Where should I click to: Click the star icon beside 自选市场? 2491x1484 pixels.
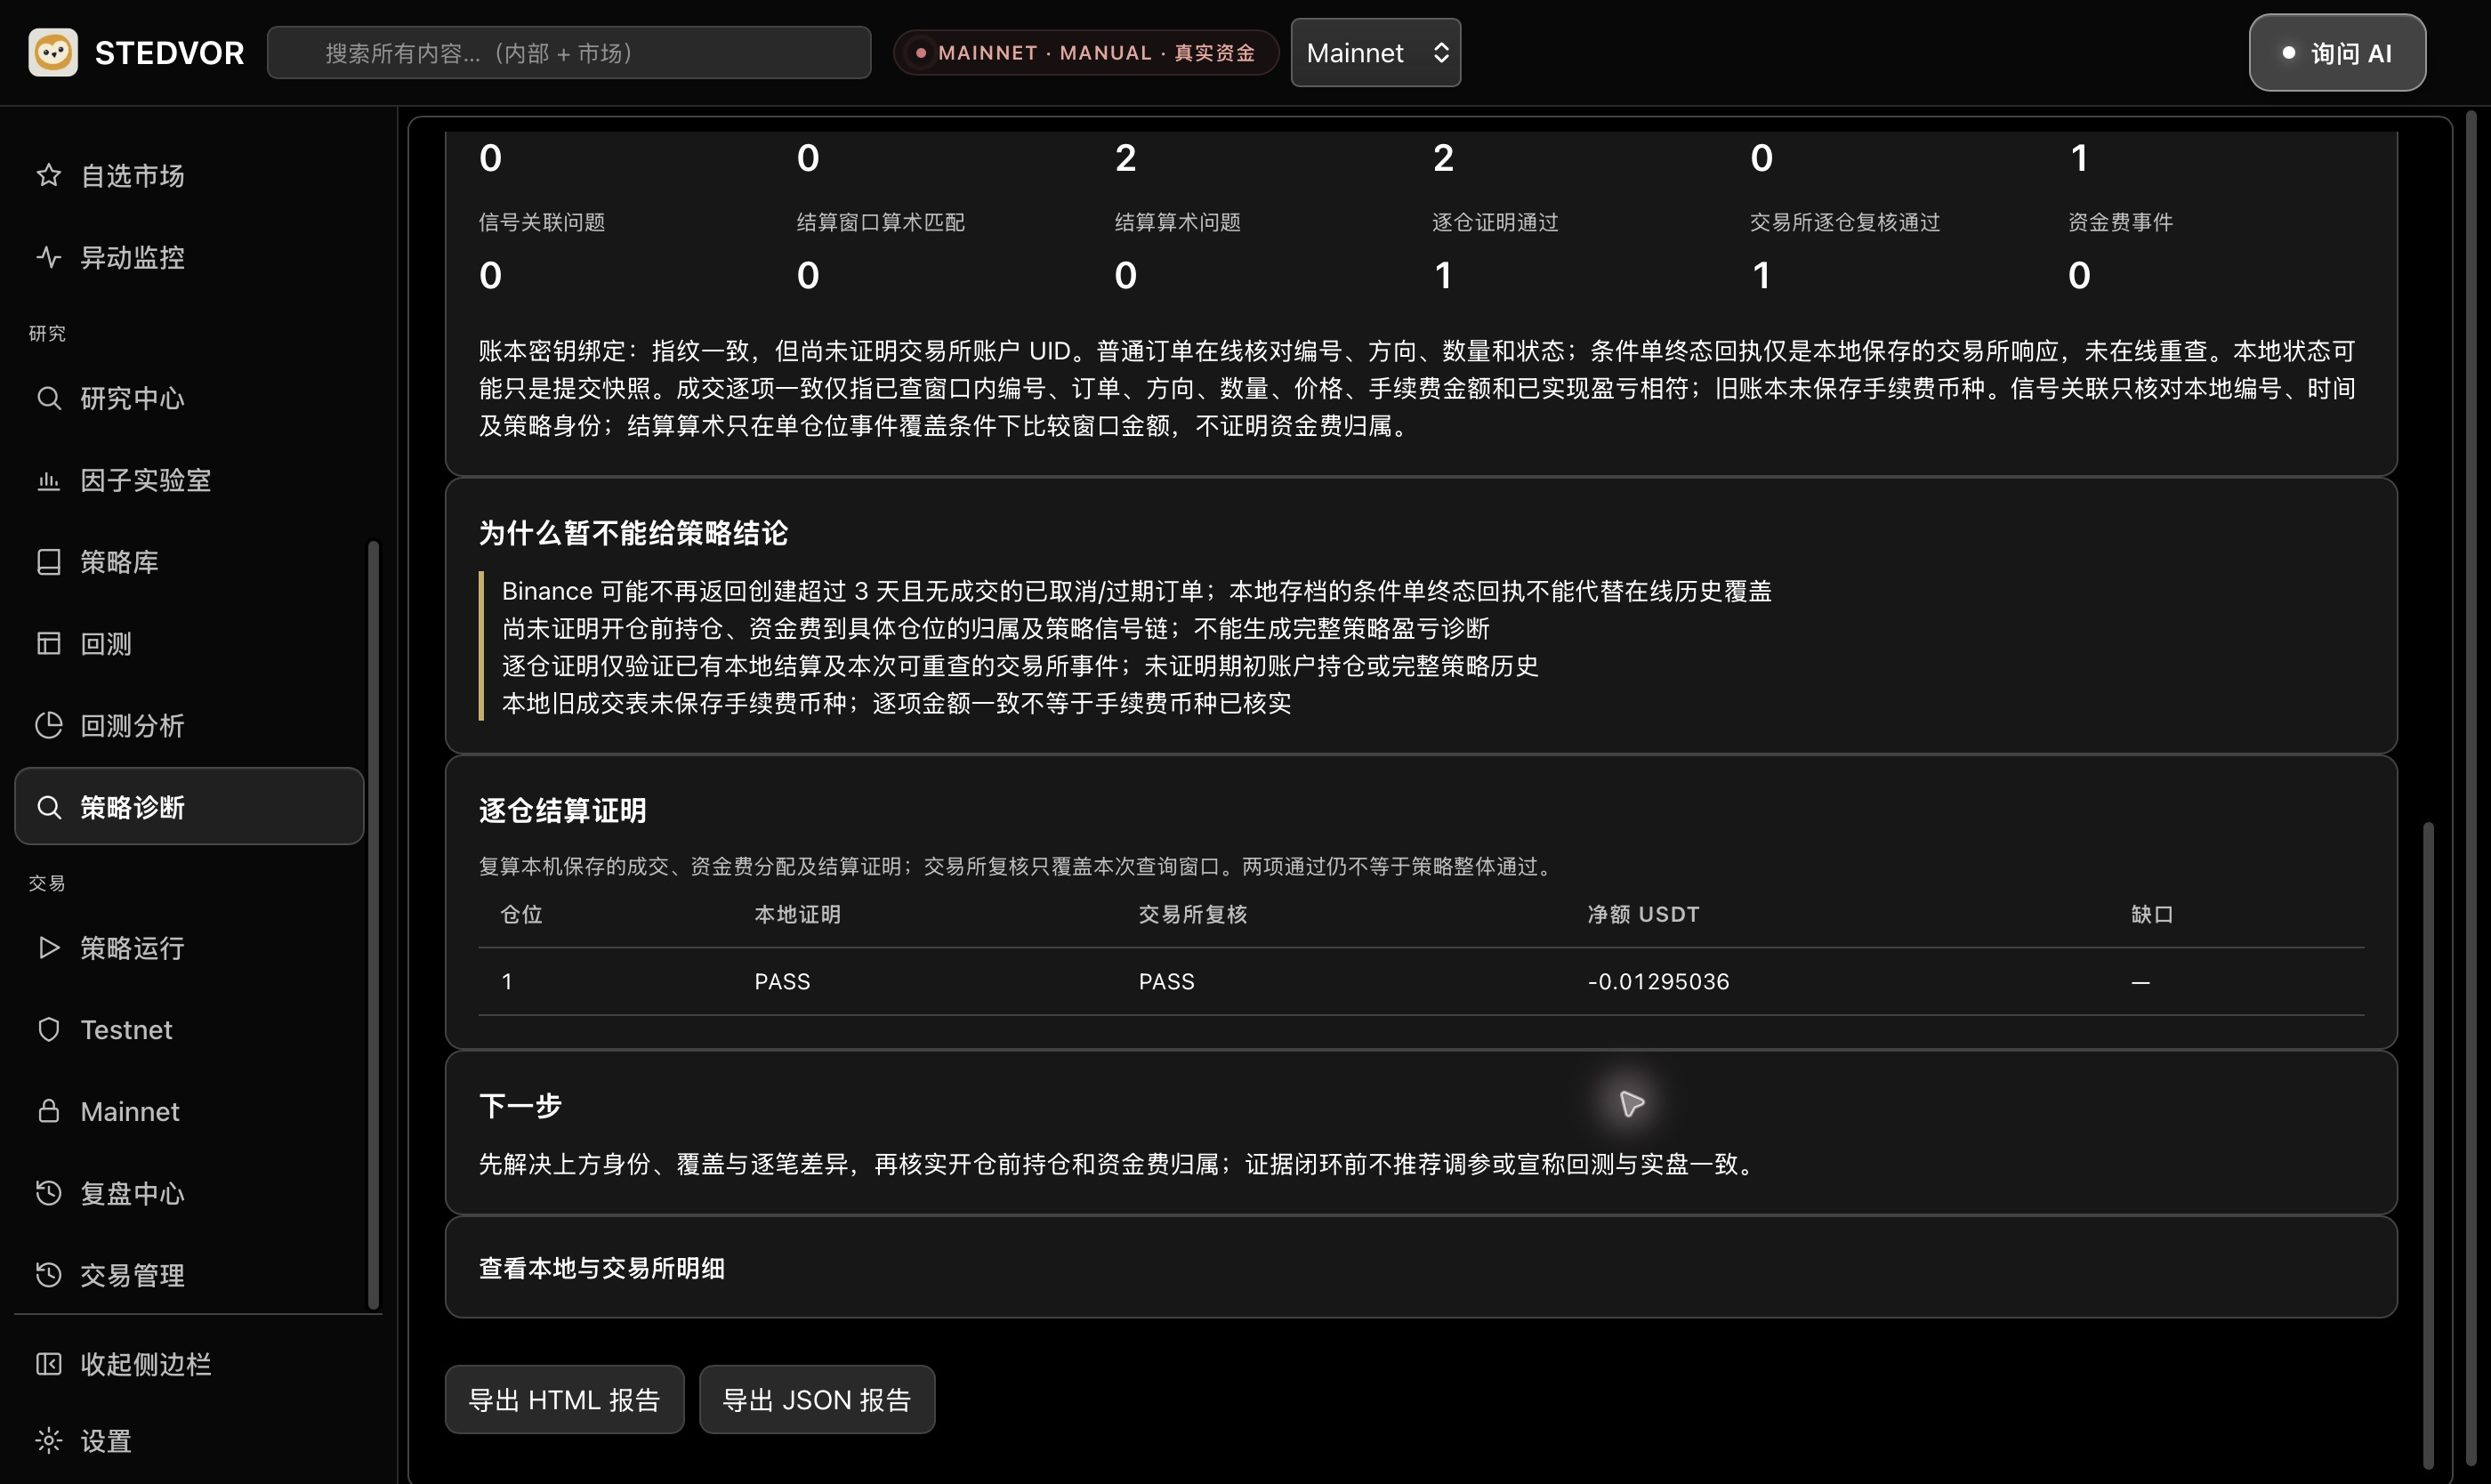[48, 176]
